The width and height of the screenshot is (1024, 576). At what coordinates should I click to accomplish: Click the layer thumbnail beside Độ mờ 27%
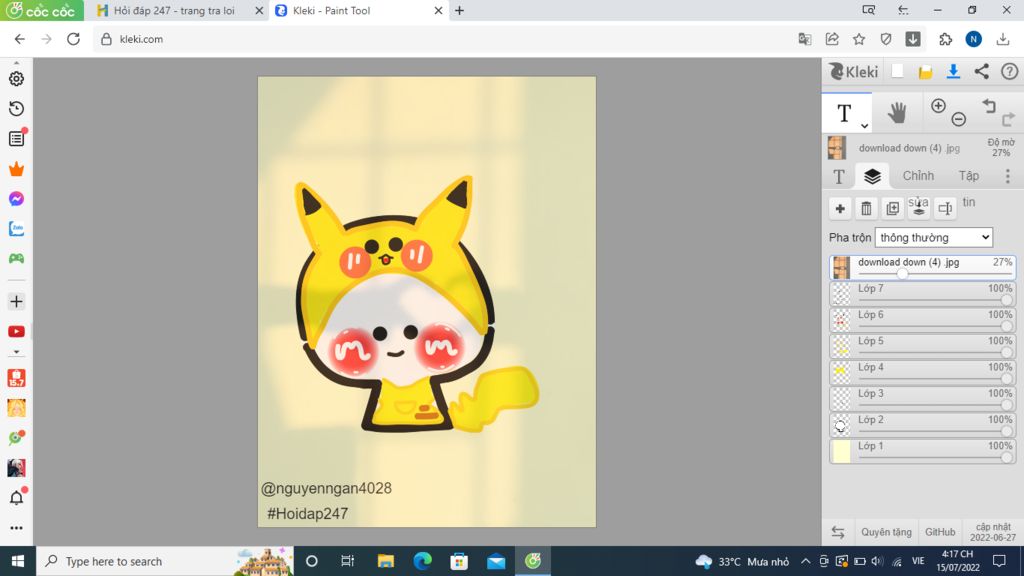point(837,148)
